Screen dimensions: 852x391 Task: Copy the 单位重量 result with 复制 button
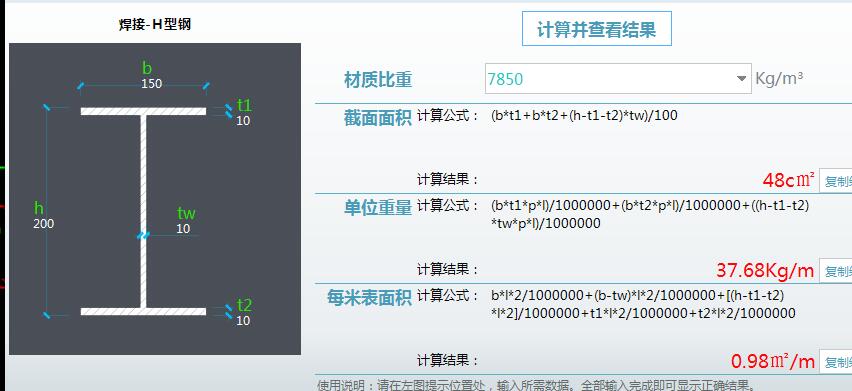pyautogui.click(x=836, y=270)
